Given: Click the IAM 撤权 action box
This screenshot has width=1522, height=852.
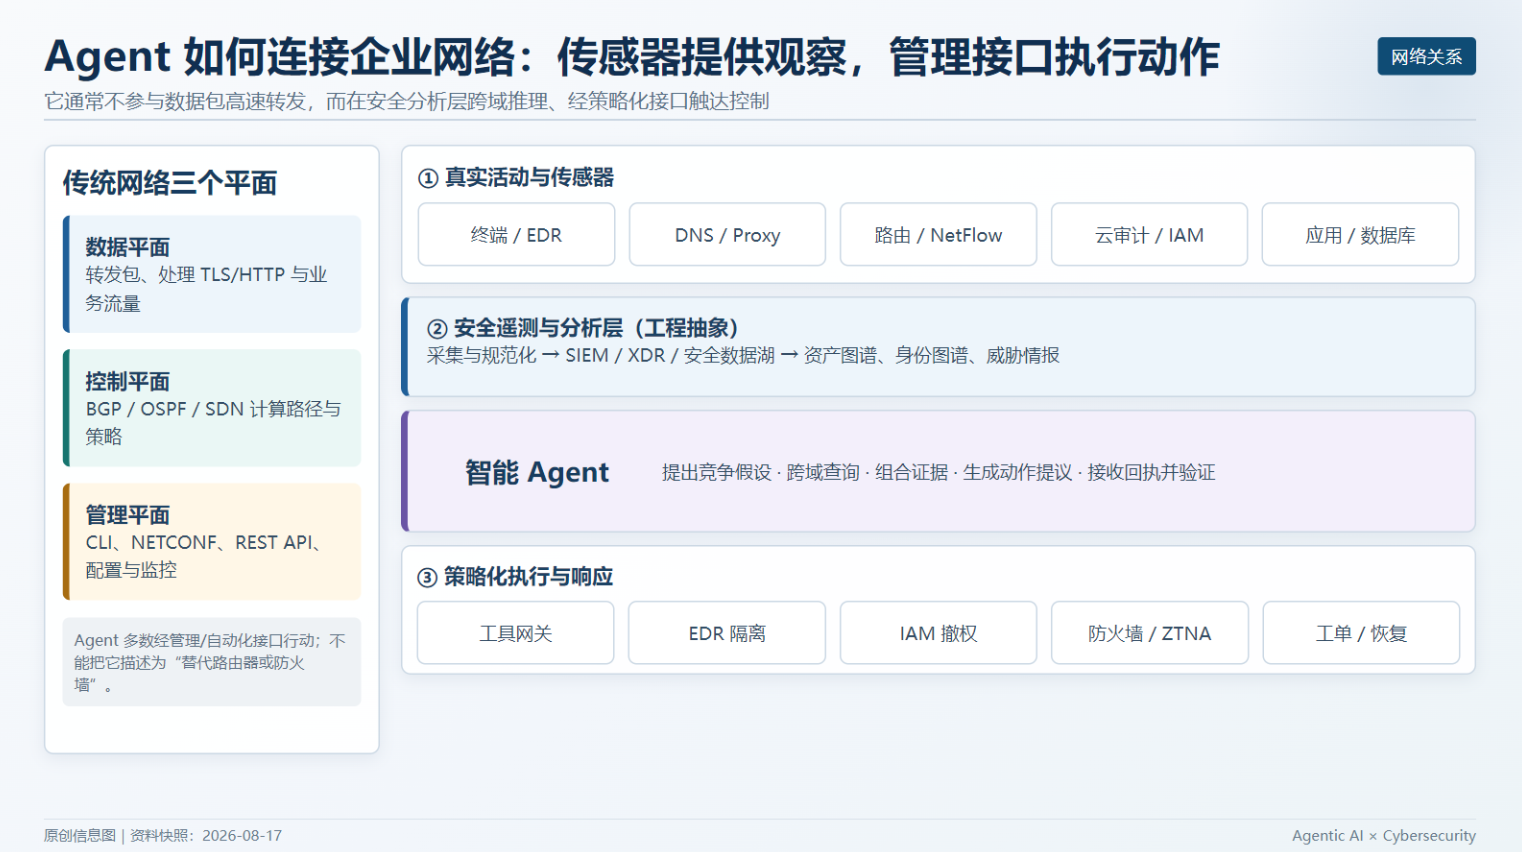Looking at the screenshot, I should coord(938,633).
